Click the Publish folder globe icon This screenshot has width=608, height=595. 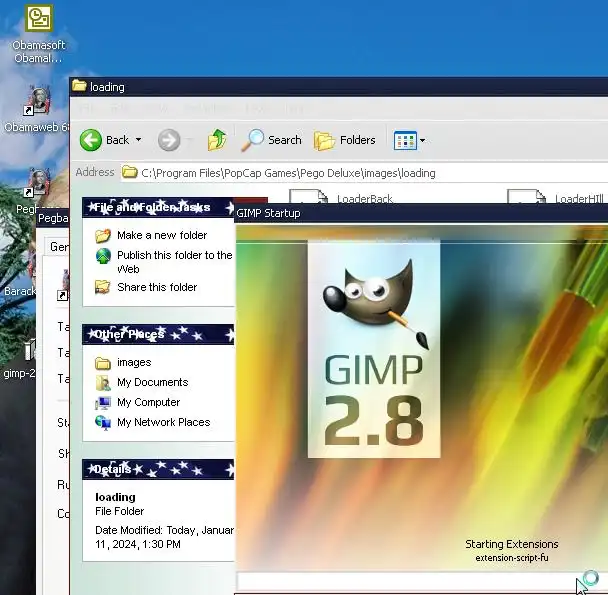(x=103, y=256)
